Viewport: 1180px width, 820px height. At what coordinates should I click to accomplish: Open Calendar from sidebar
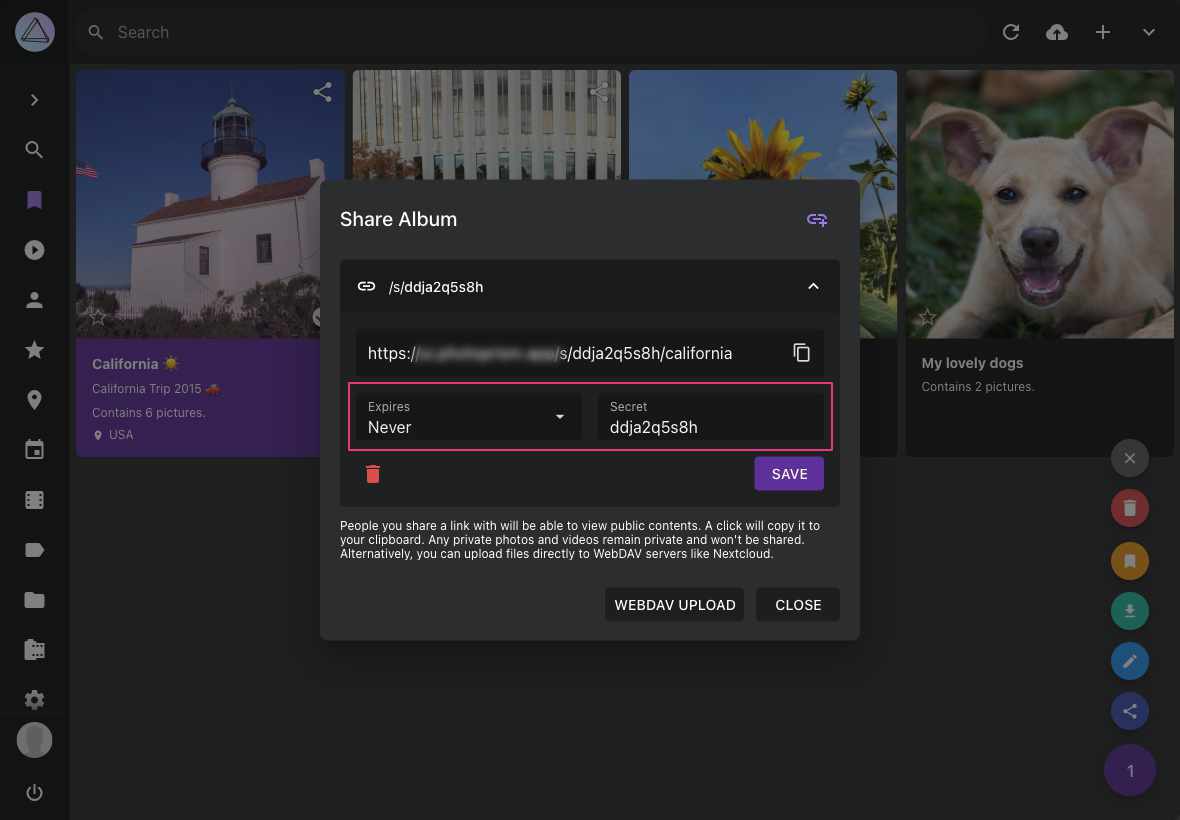coord(34,450)
